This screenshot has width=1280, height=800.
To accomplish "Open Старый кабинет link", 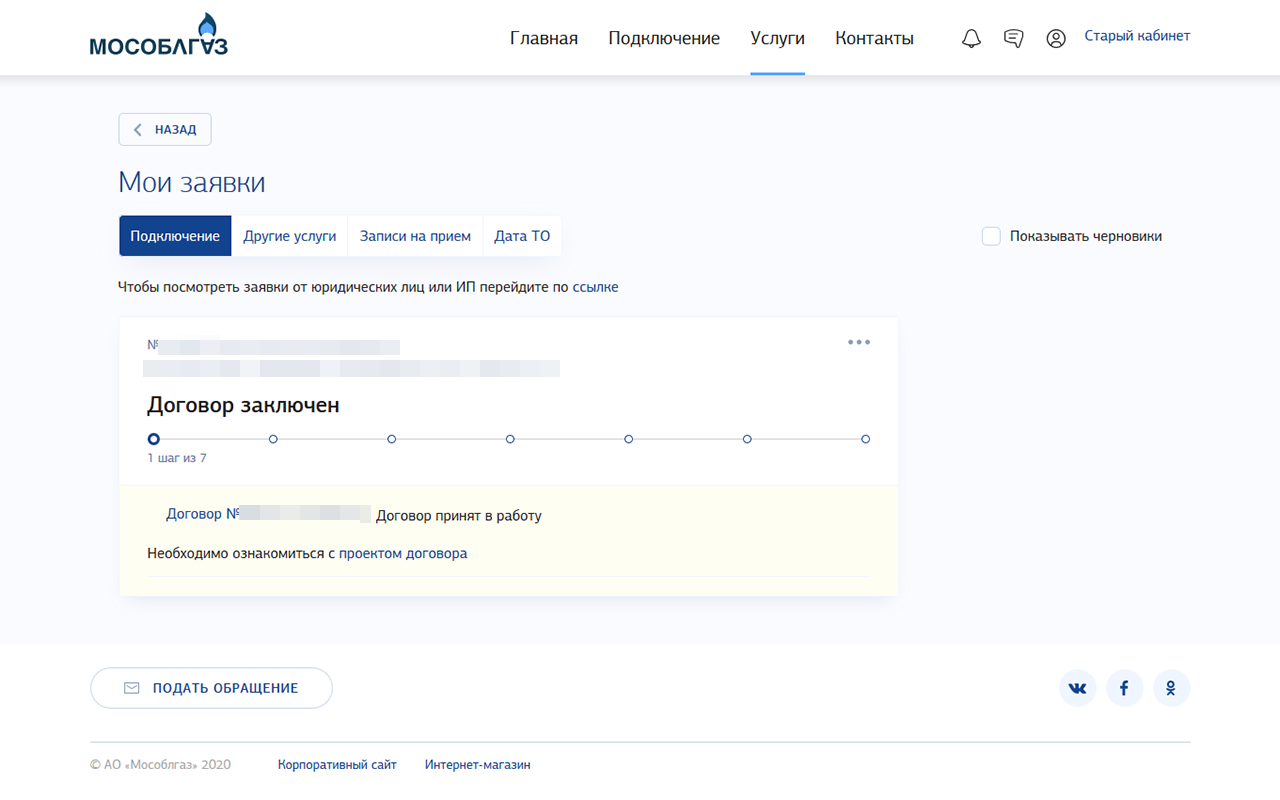I will click(1137, 36).
